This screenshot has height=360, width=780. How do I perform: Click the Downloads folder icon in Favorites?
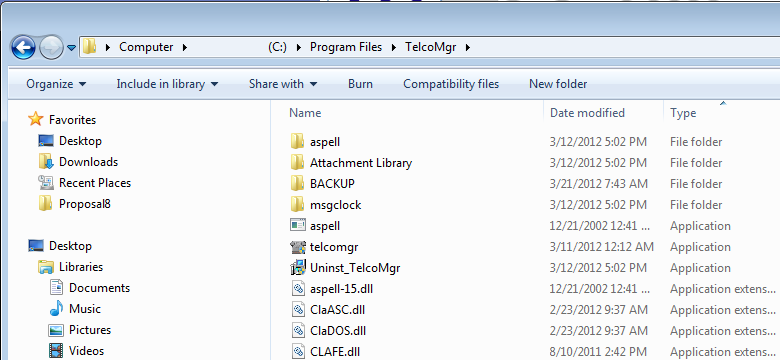[x=46, y=162]
